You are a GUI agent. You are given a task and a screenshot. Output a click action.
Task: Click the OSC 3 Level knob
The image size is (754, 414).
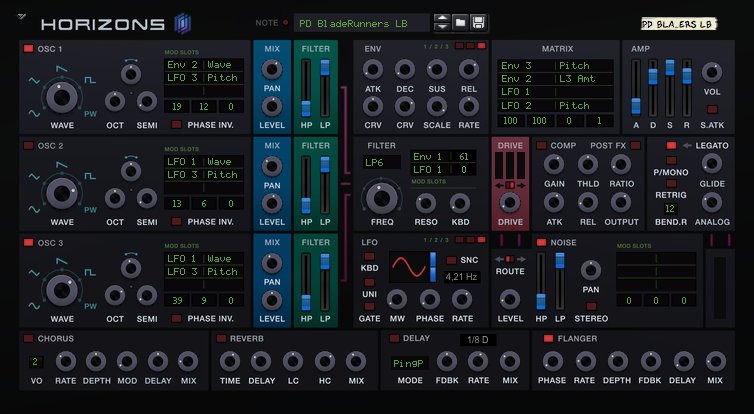tap(272, 301)
